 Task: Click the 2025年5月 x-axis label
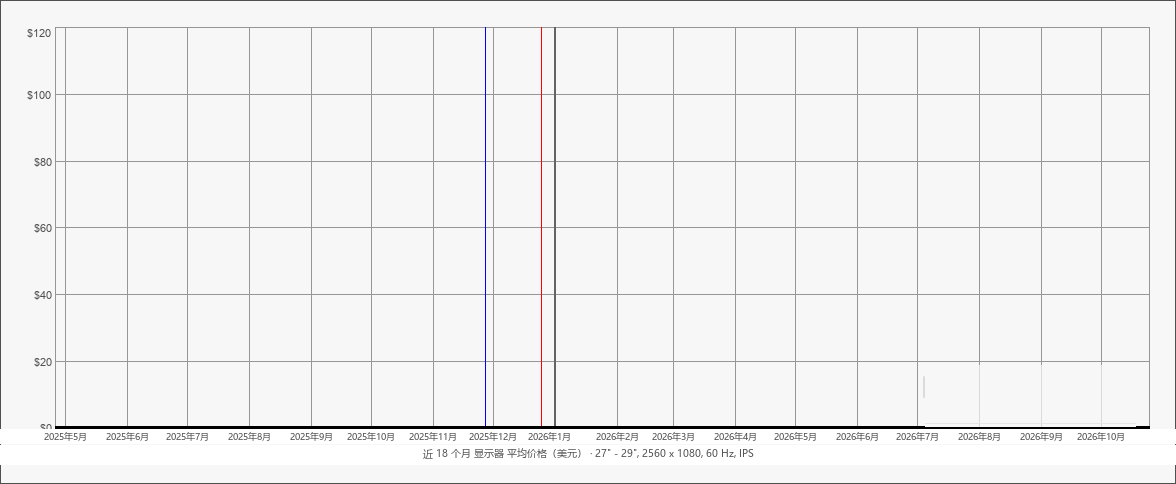pos(66,436)
